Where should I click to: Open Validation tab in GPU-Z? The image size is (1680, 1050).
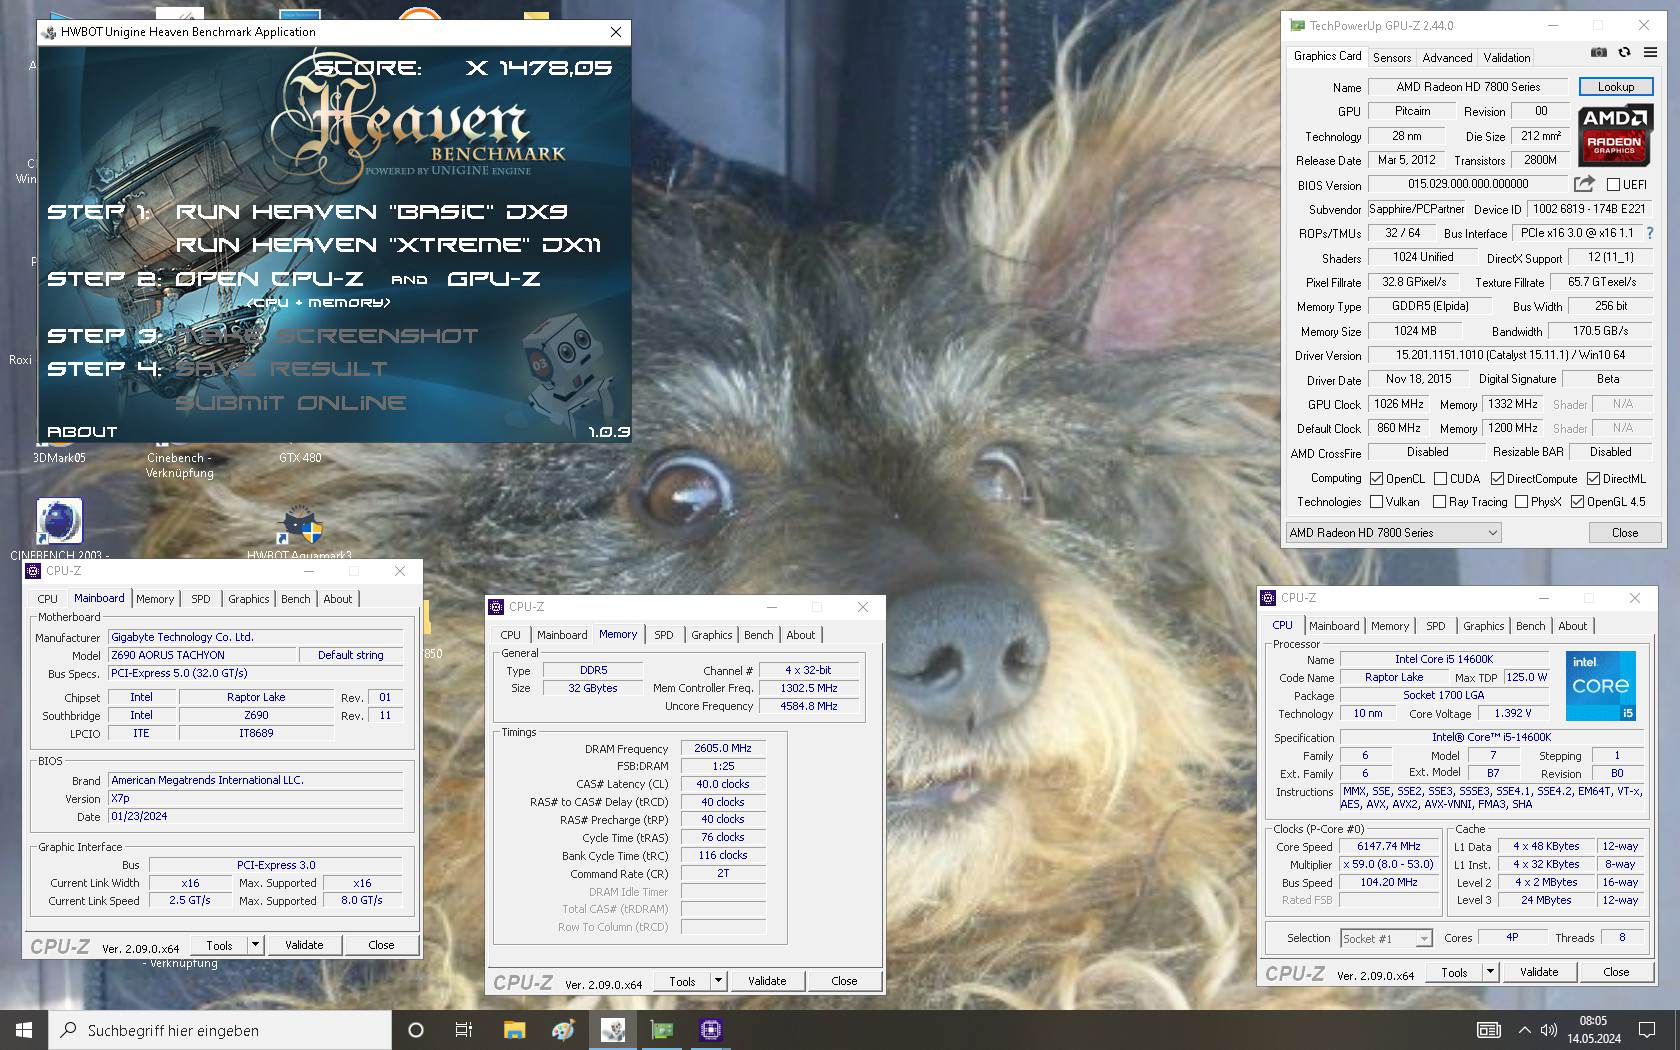[1507, 58]
